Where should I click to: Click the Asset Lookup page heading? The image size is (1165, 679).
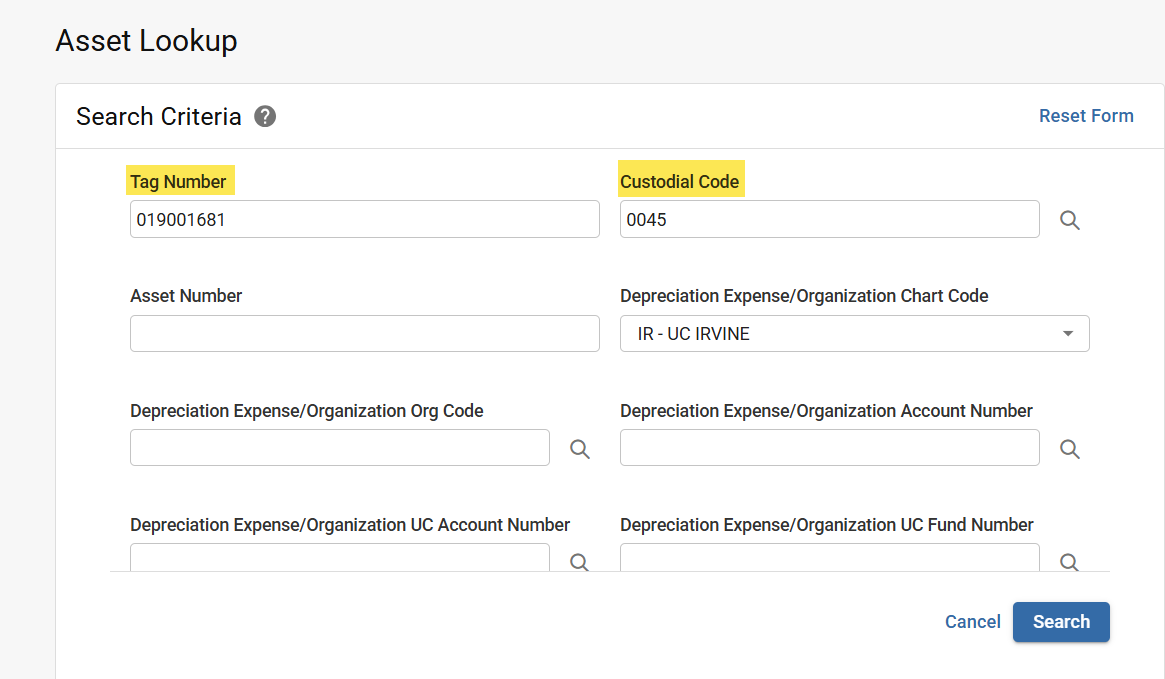click(x=146, y=41)
